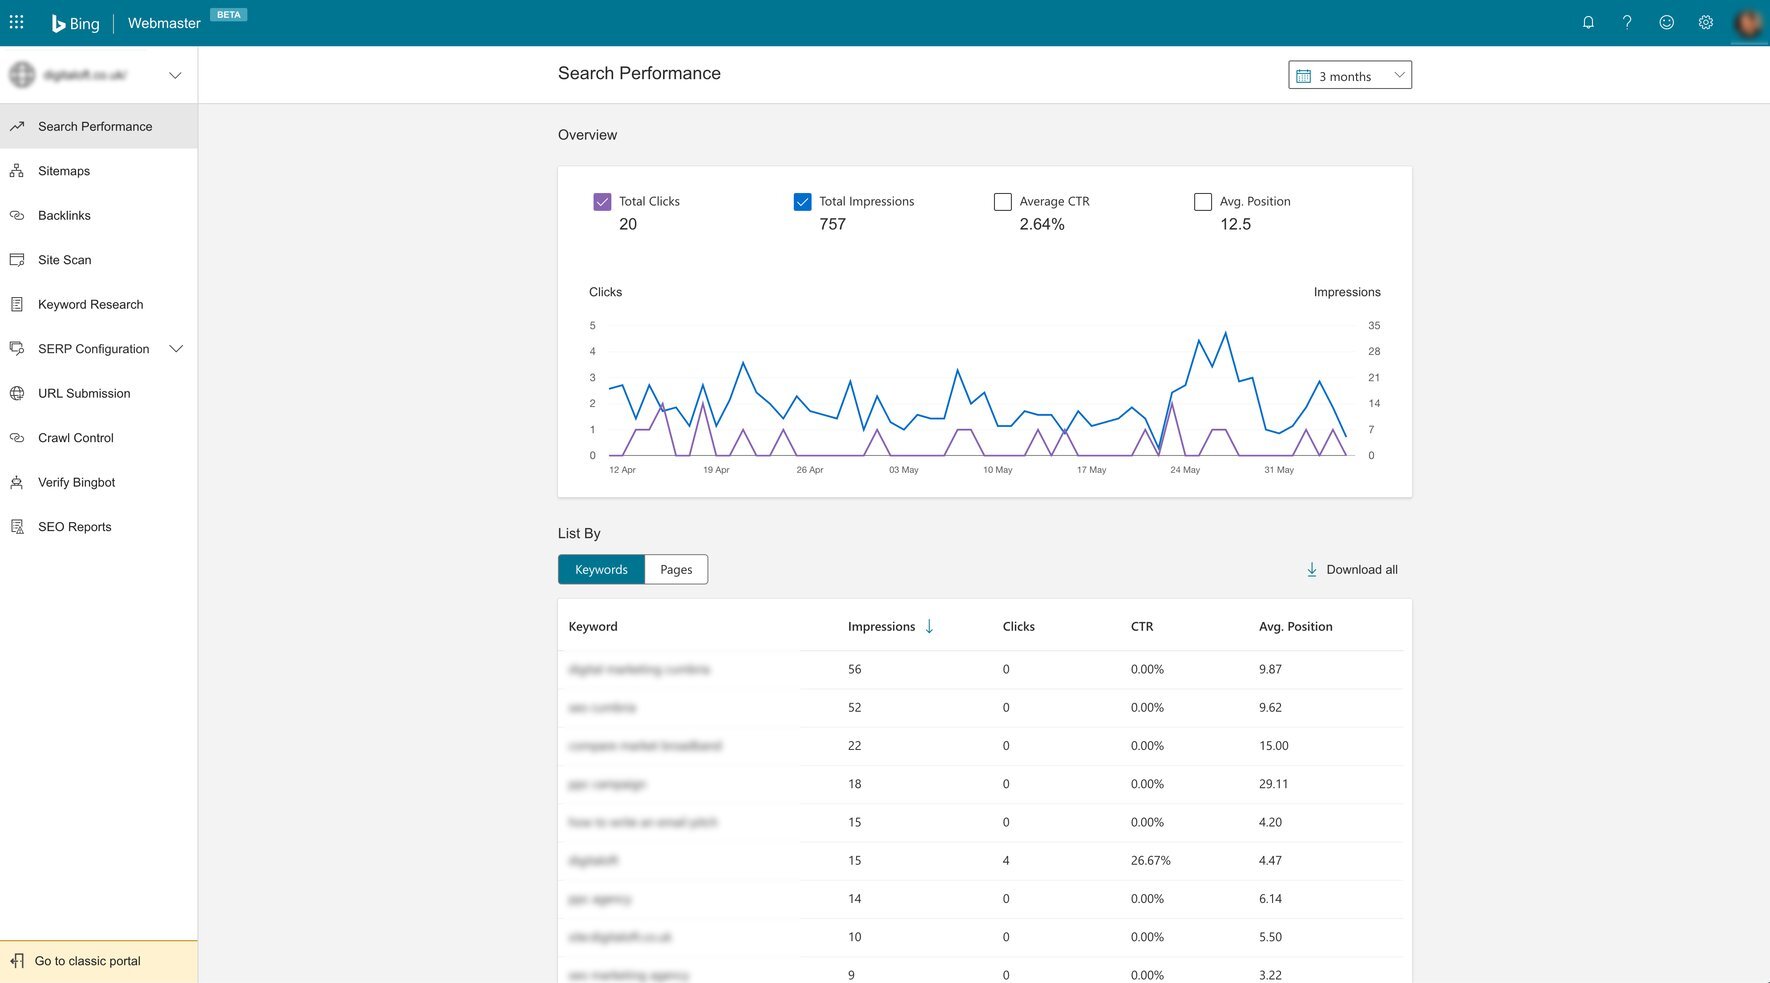This screenshot has height=983, width=1770.
Task: Click the Verify Bingbot icon
Action: [x=17, y=482]
